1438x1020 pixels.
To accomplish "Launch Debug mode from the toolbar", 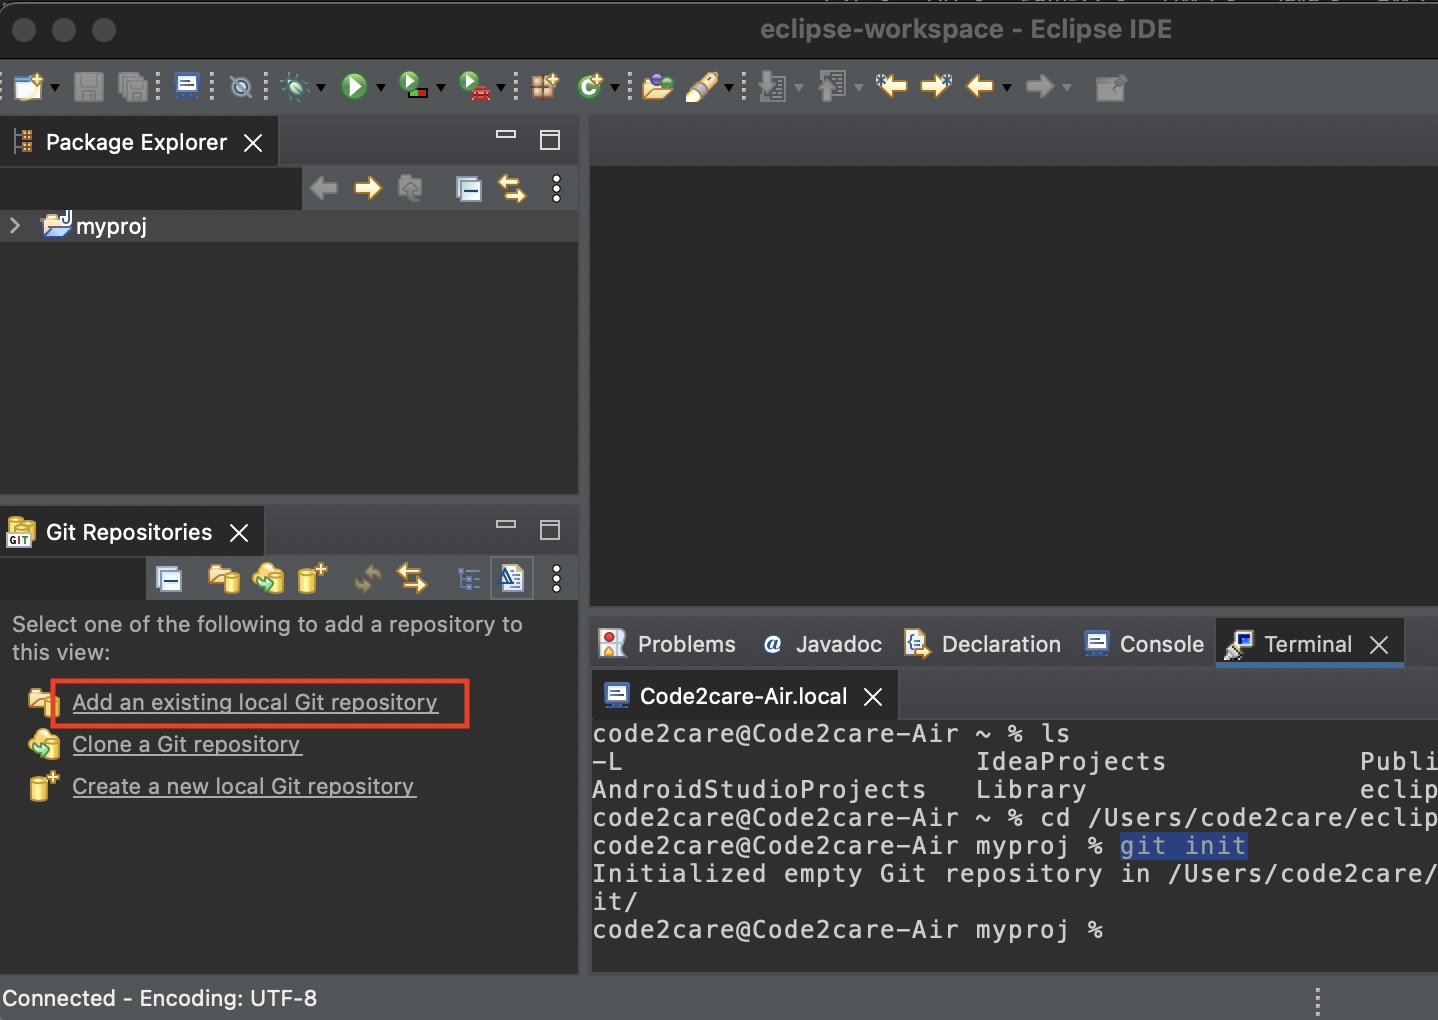I will (x=296, y=87).
